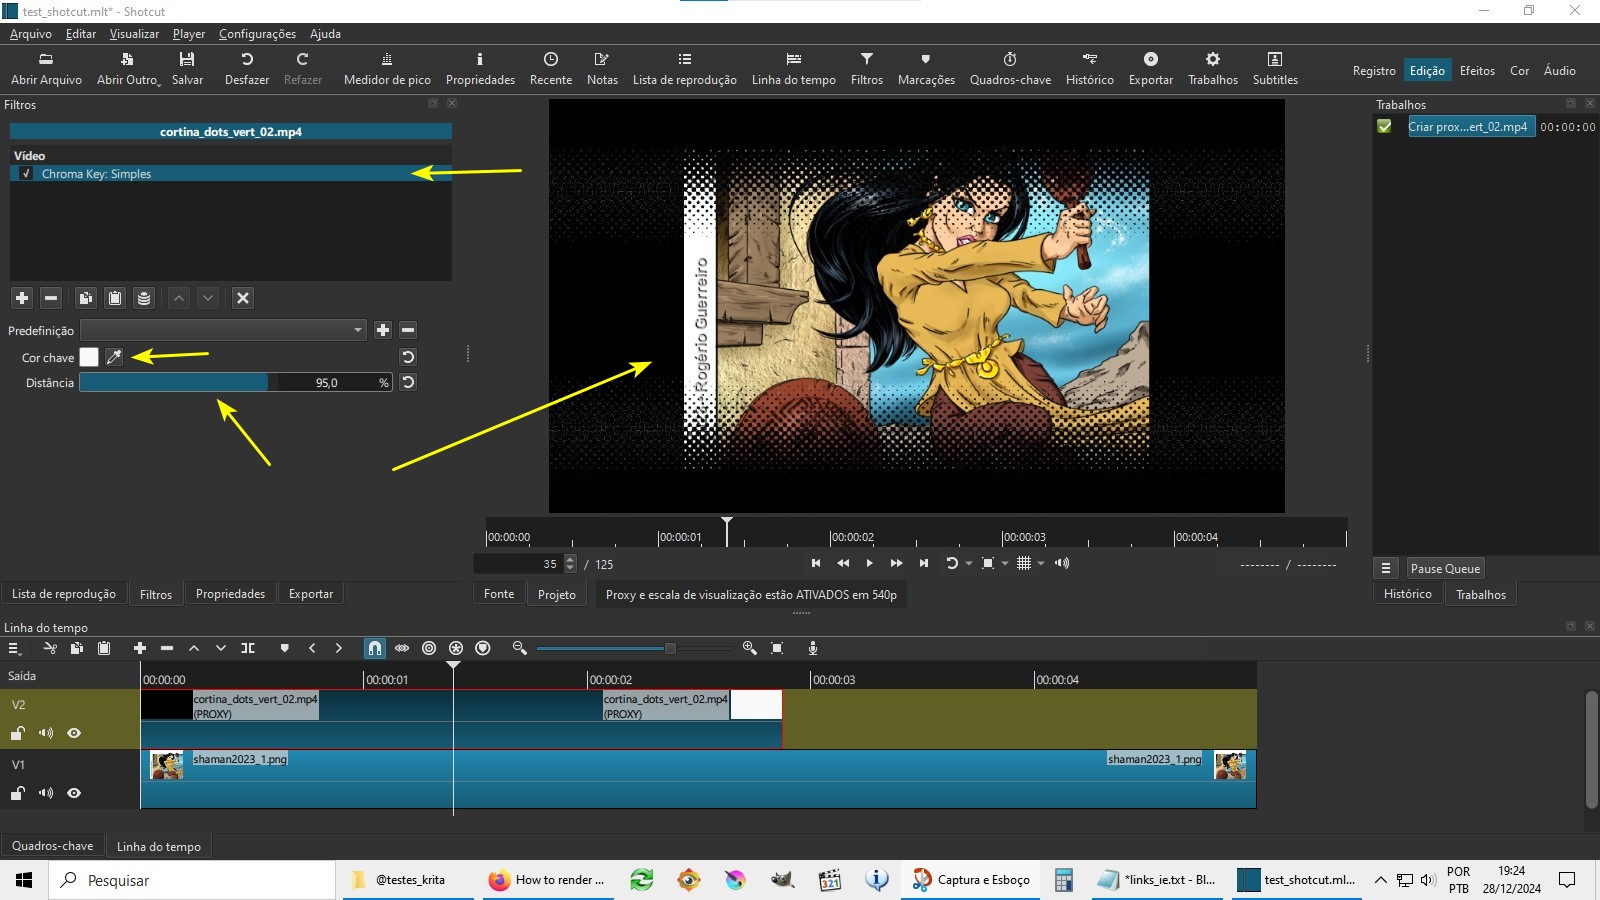This screenshot has width=1600, height=900.
Task: Toggle timeline snapping magnet
Action: tap(374, 648)
